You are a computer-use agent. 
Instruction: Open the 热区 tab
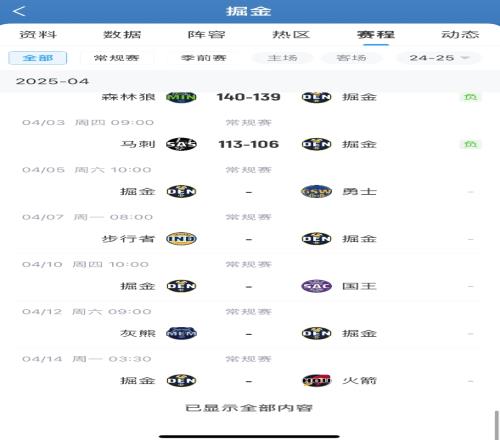pyautogui.click(x=291, y=34)
